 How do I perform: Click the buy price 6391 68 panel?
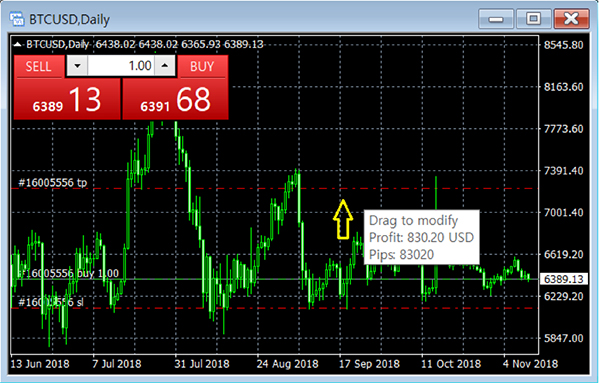pos(175,99)
